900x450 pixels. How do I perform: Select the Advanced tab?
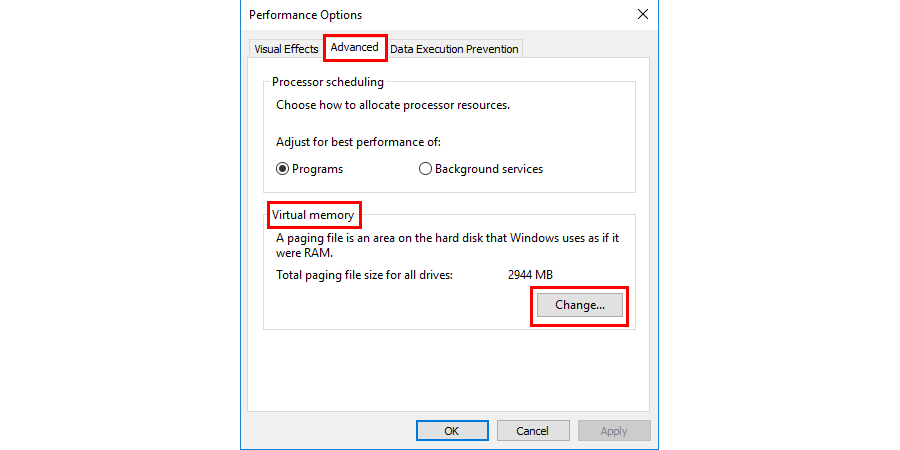coord(355,48)
